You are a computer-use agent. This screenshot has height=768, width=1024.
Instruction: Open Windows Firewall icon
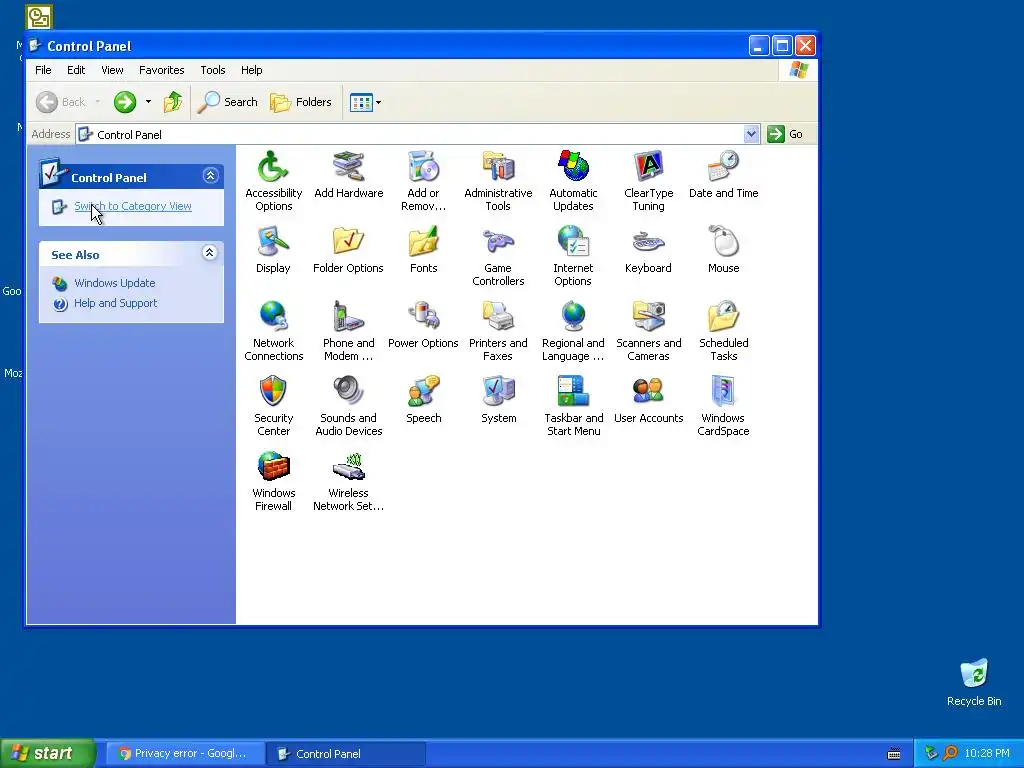273,468
